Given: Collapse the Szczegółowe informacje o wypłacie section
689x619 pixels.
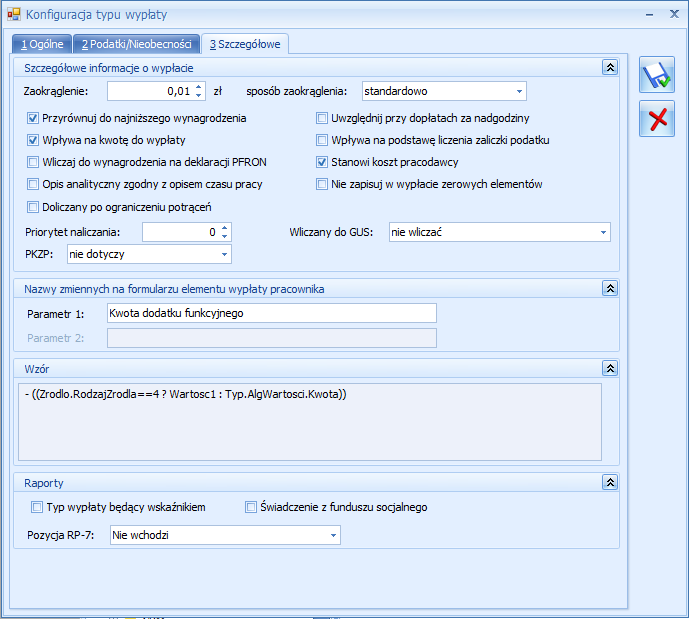Looking at the screenshot, I should [x=610, y=67].
